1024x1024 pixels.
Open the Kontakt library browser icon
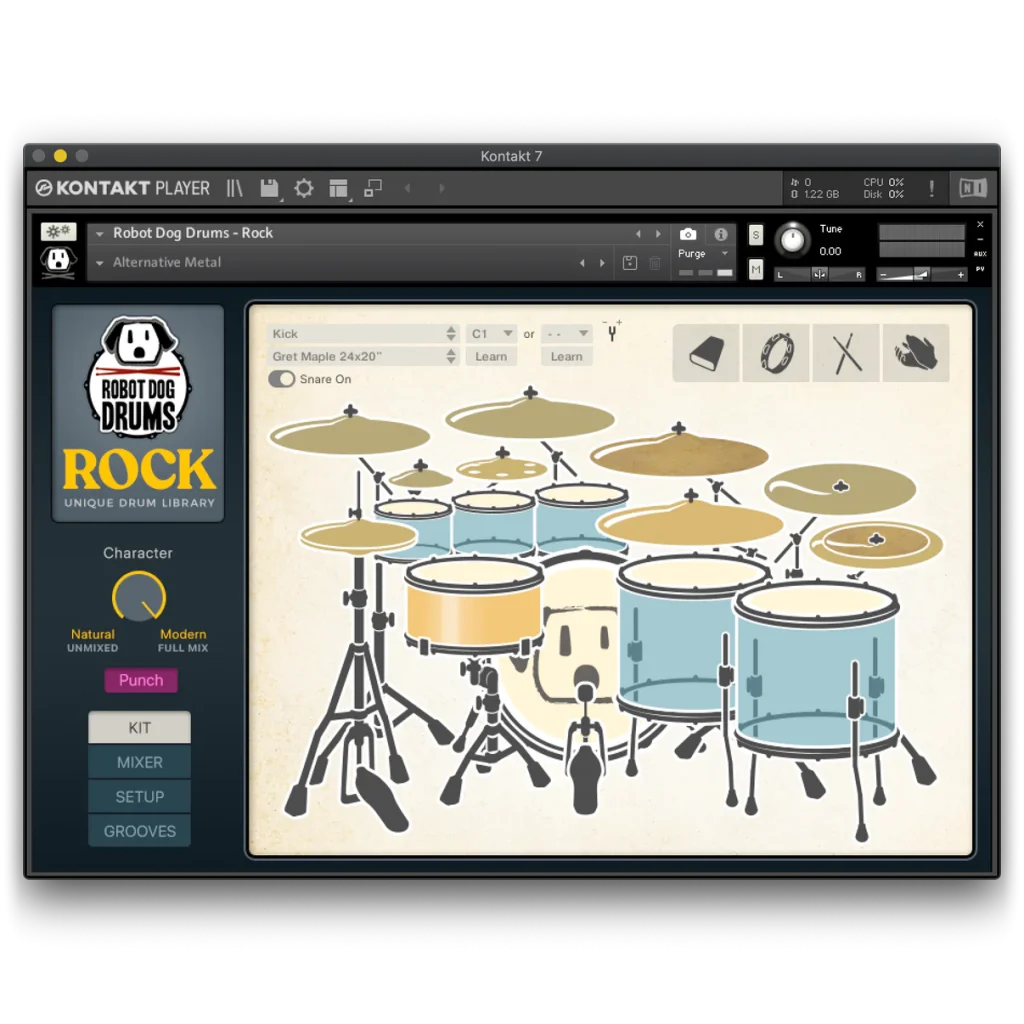[x=234, y=188]
